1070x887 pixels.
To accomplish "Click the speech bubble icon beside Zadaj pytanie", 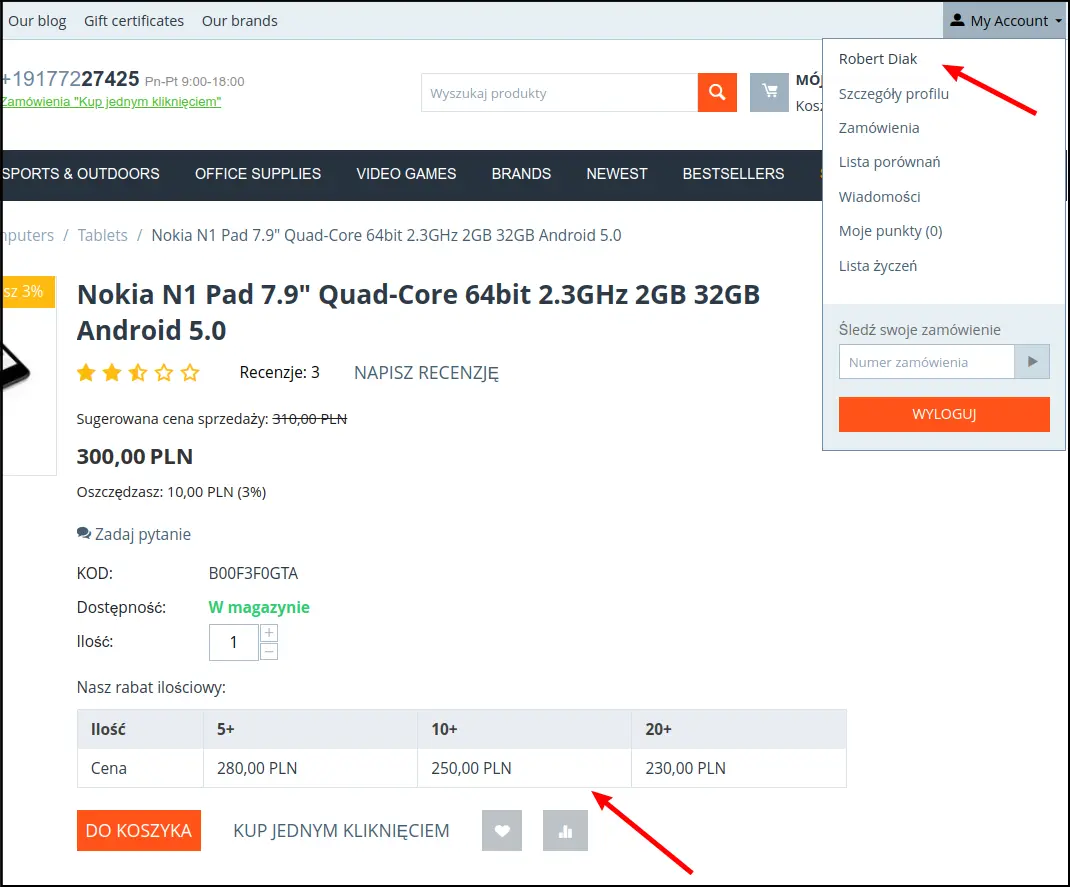I will [x=84, y=534].
